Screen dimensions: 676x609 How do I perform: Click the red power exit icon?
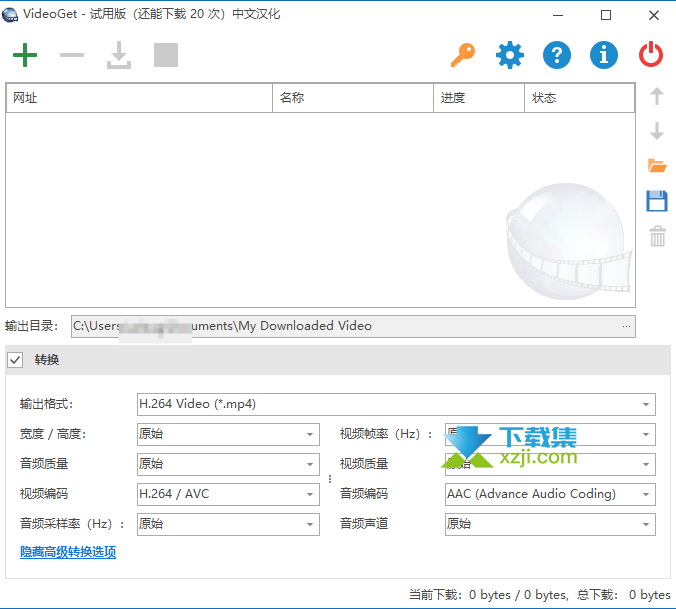tap(651, 55)
